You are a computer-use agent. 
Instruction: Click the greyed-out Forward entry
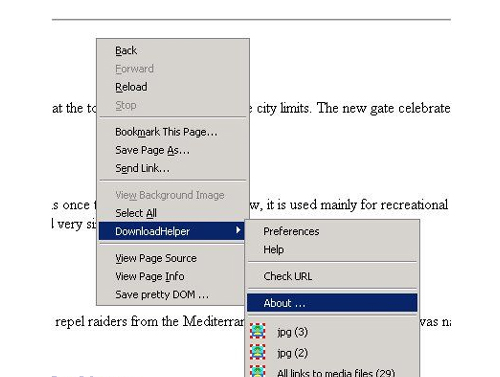click(173, 69)
